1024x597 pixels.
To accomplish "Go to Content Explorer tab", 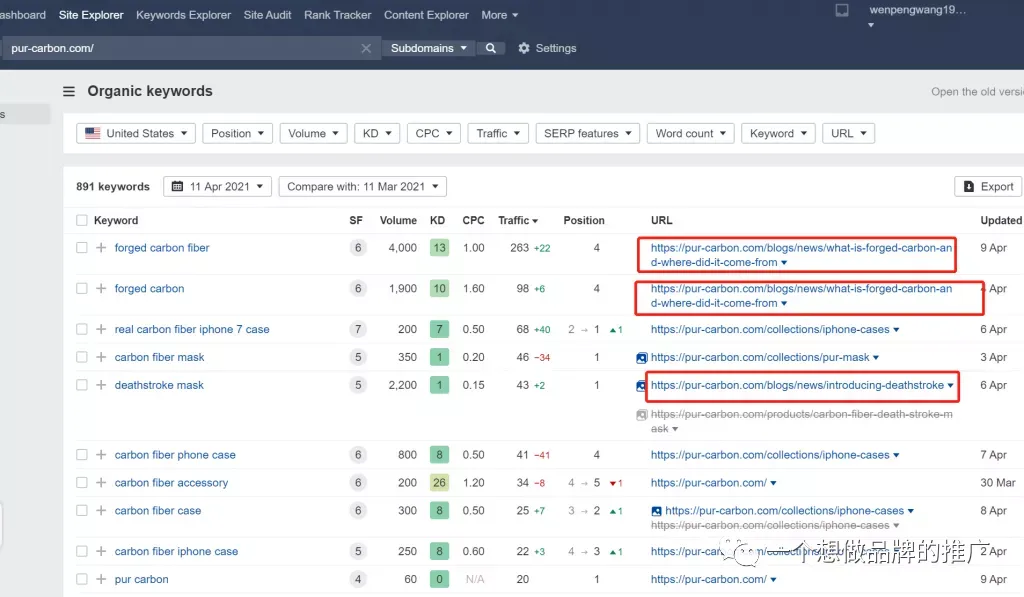I will pos(426,15).
